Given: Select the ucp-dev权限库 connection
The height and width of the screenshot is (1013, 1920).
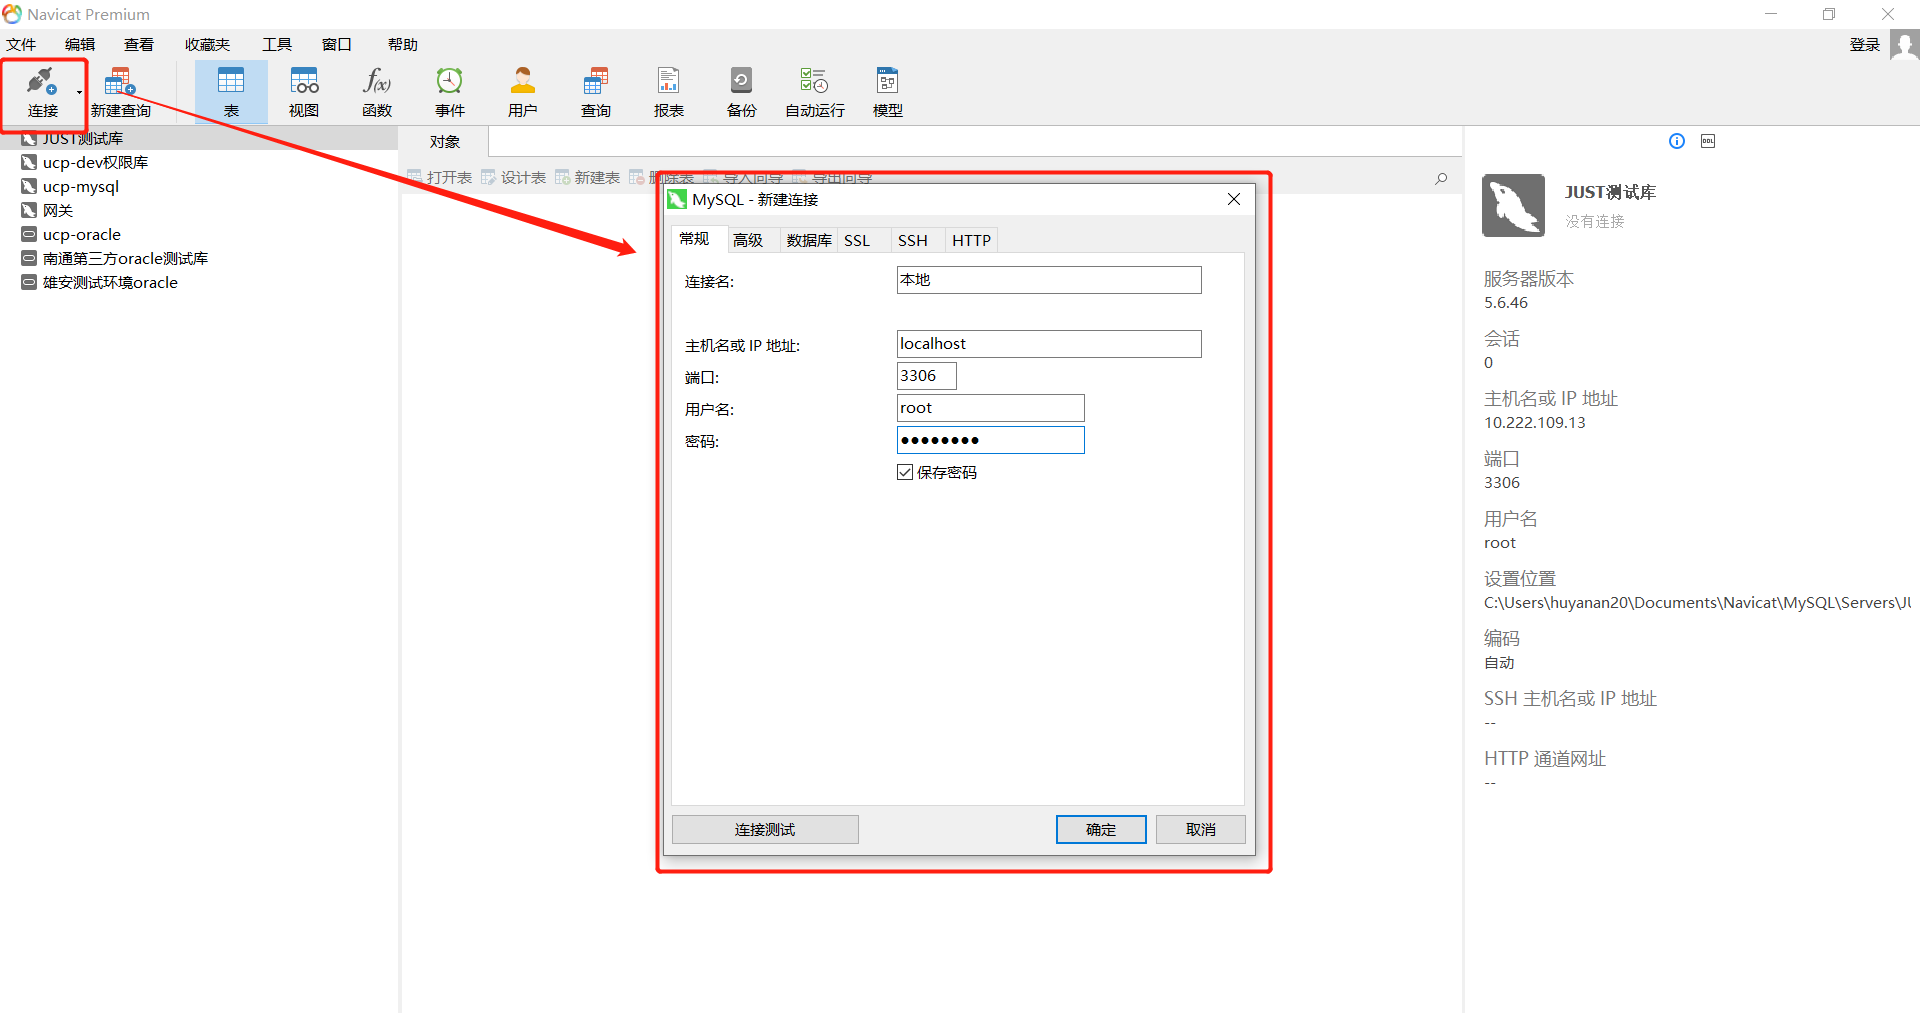Looking at the screenshot, I should (x=95, y=162).
